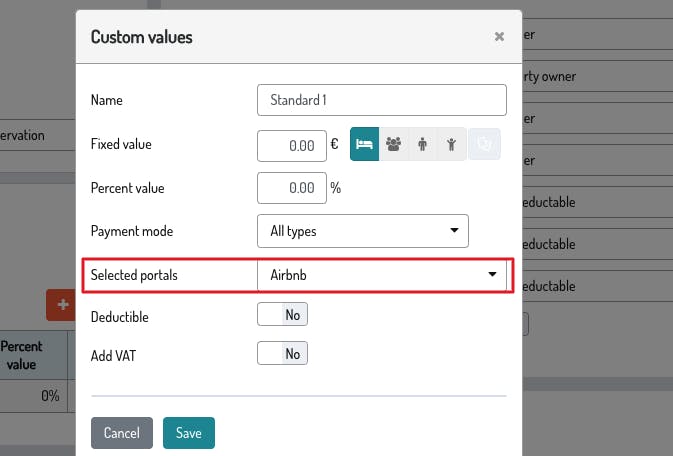
Task: Click the 0% table cell
Action: pyautogui.click(x=50, y=396)
